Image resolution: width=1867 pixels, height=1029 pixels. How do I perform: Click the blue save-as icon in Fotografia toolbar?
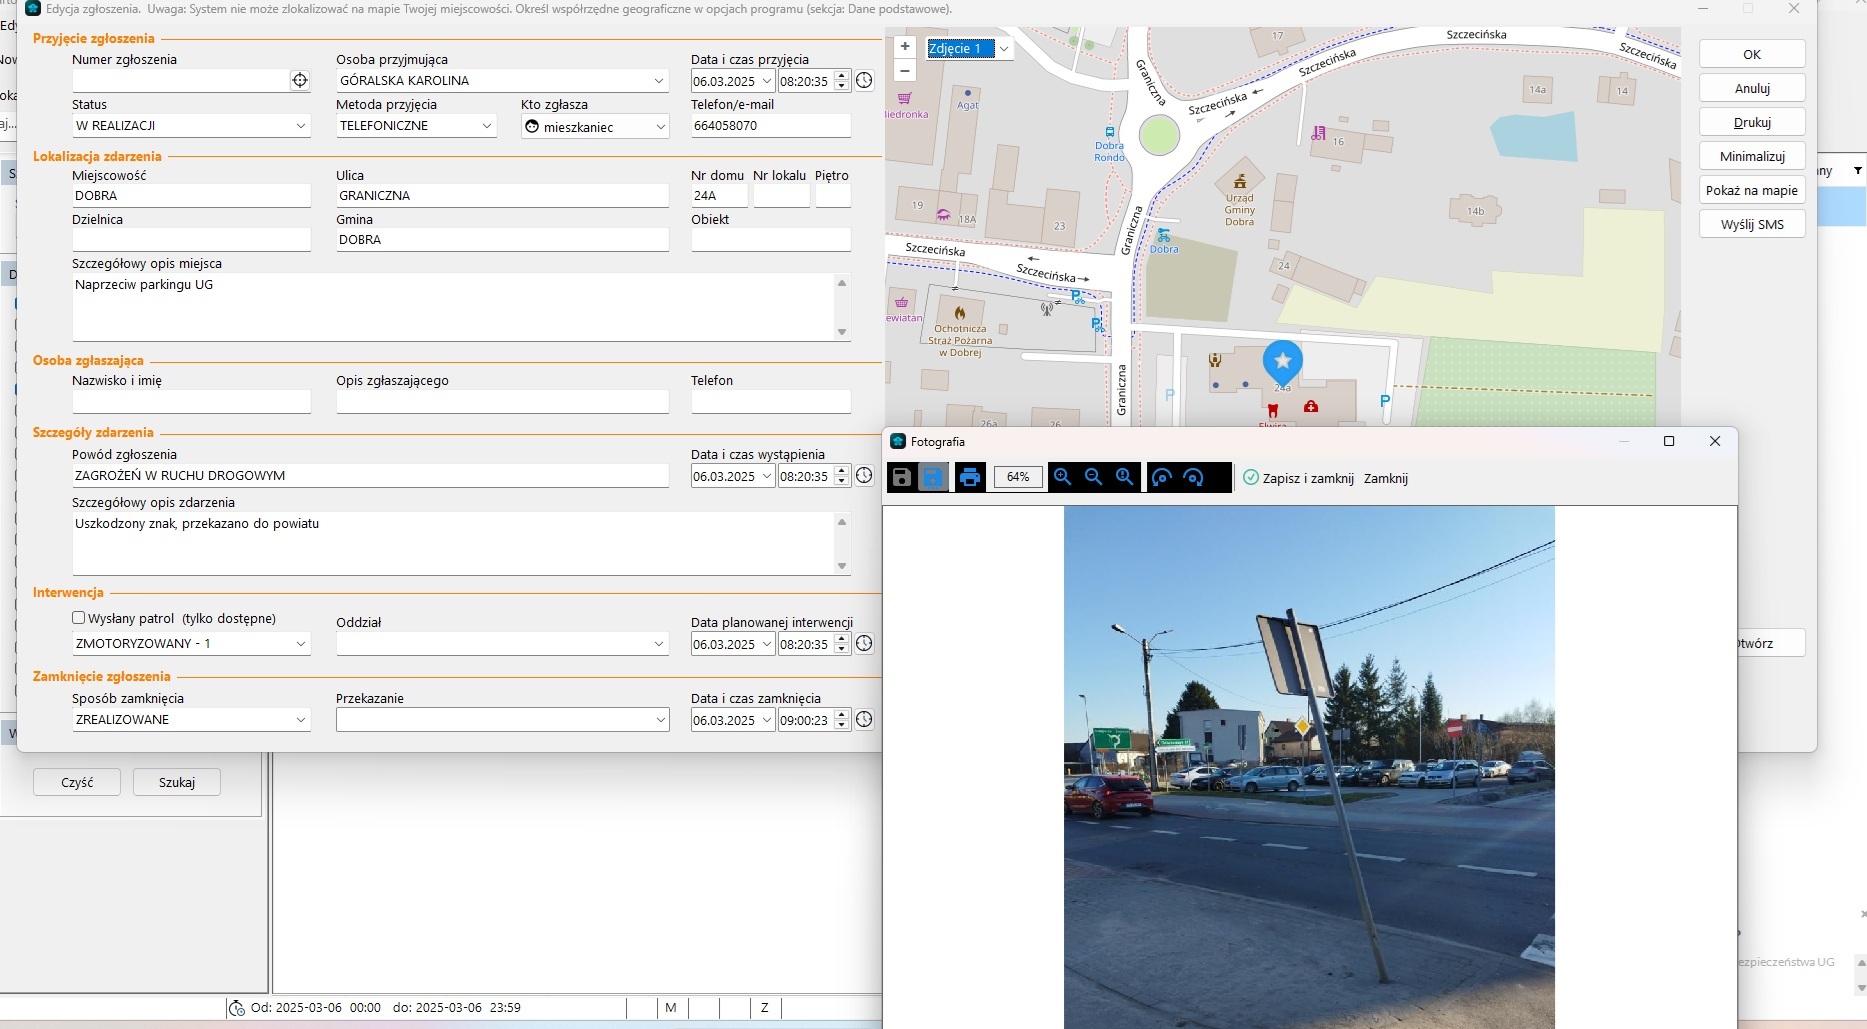click(x=933, y=478)
